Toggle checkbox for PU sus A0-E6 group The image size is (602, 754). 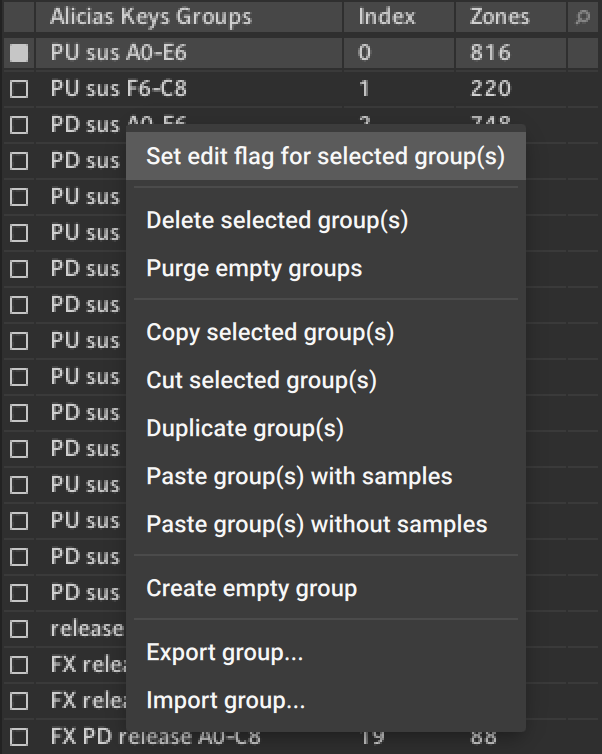click(18, 53)
